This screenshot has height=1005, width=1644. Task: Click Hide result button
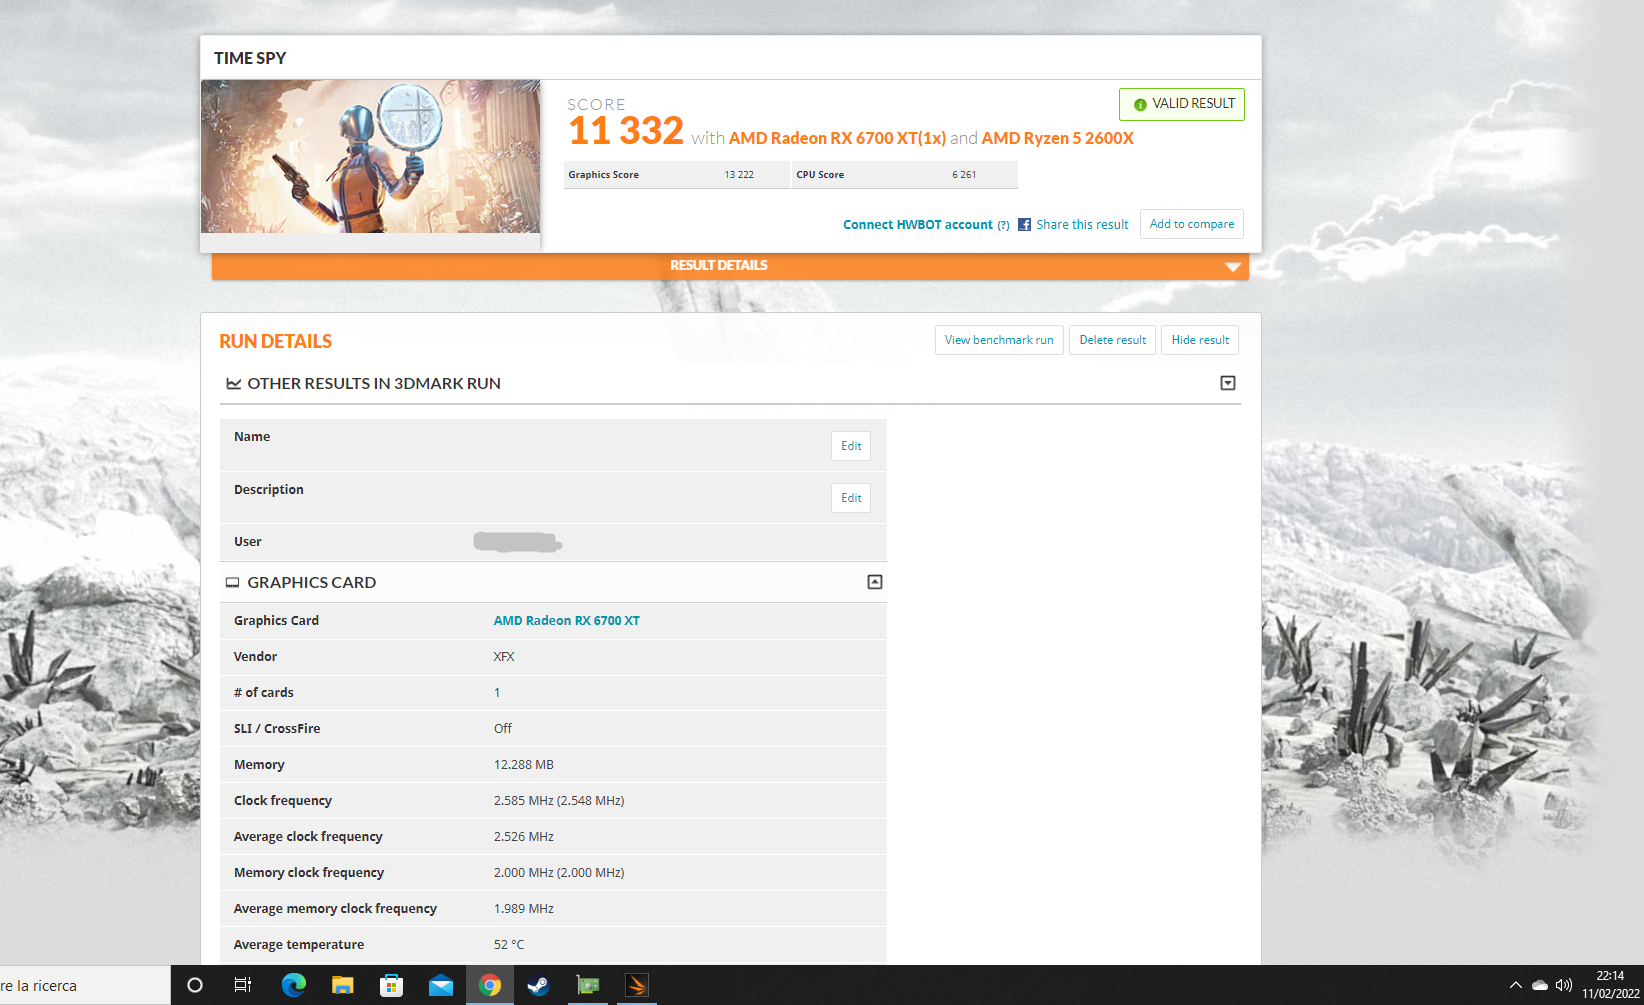(x=1200, y=340)
